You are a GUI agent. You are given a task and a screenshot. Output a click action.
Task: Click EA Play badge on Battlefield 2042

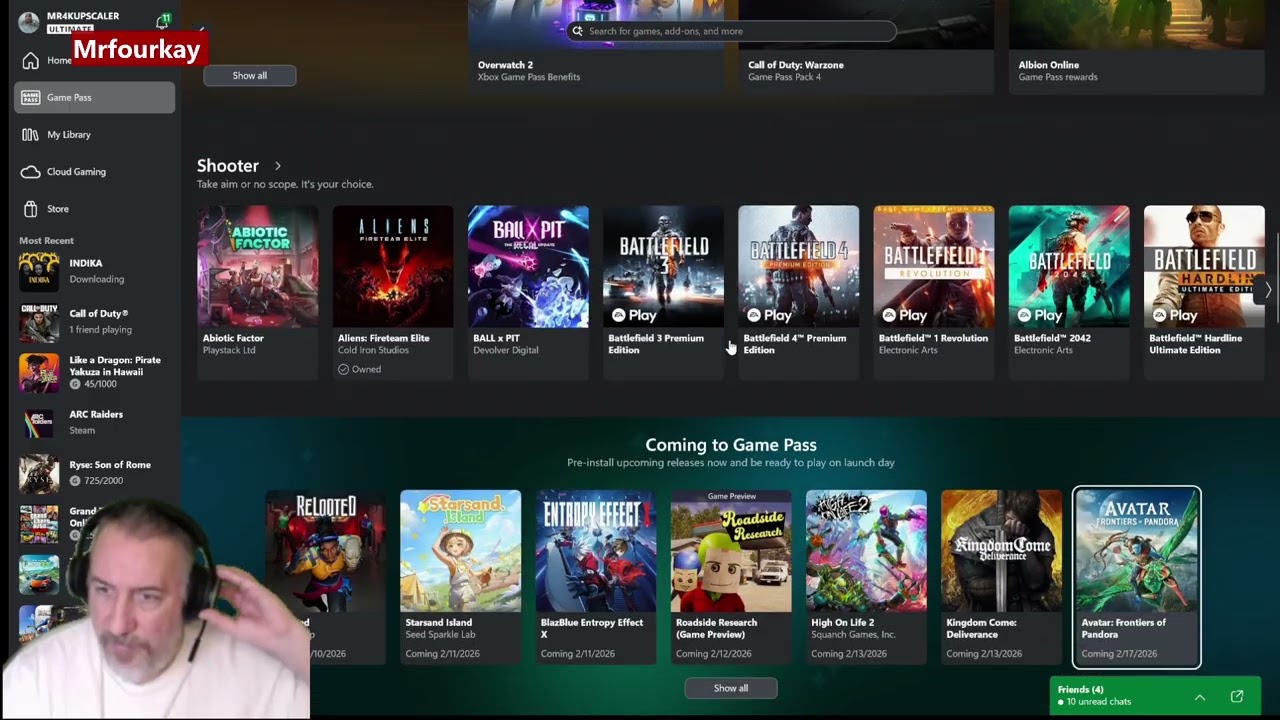coord(1039,315)
